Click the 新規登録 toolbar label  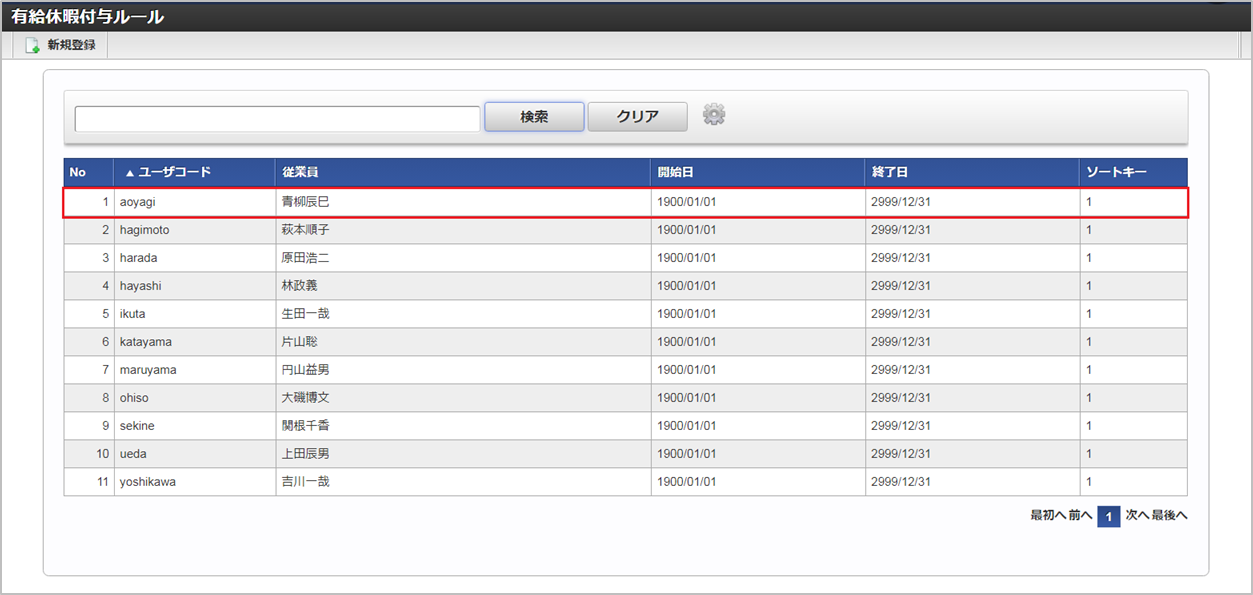72,45
